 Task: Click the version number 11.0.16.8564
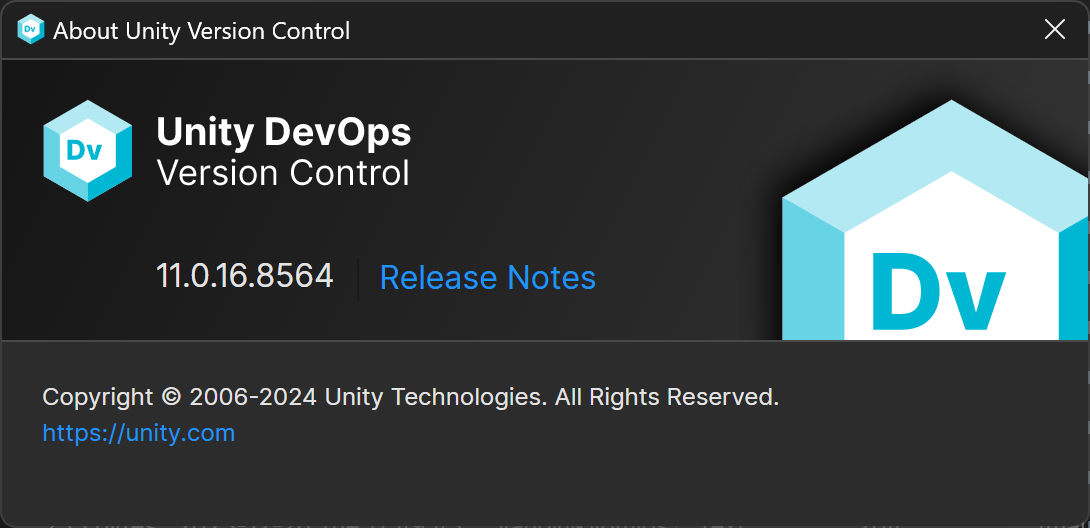(245, 276)
